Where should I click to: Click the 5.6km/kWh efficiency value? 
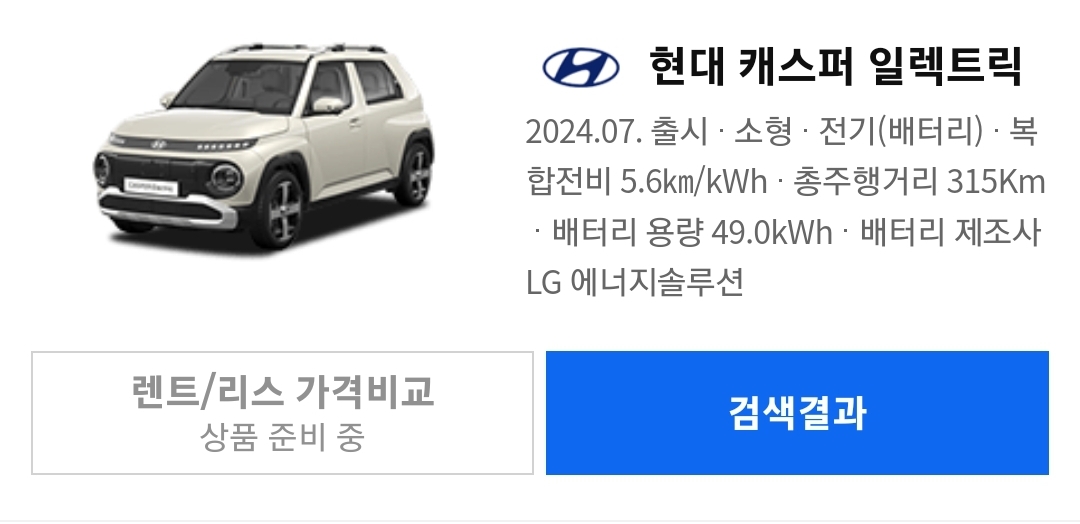pos(694,182)
